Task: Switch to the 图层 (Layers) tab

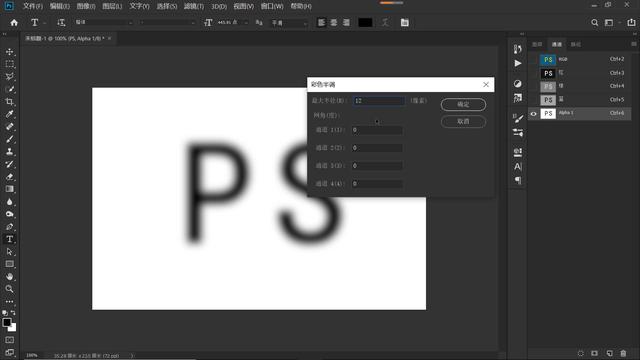Action: click(537, 44)
